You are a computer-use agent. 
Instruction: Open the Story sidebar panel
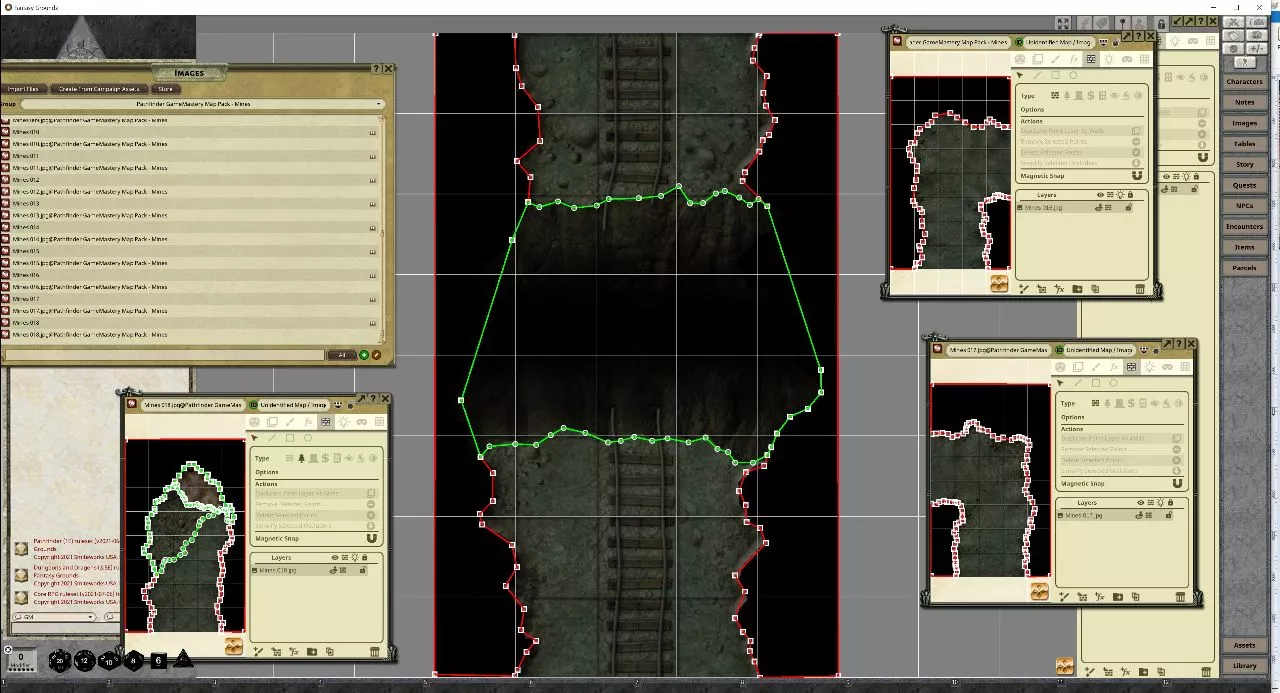tap(1244, 164)
